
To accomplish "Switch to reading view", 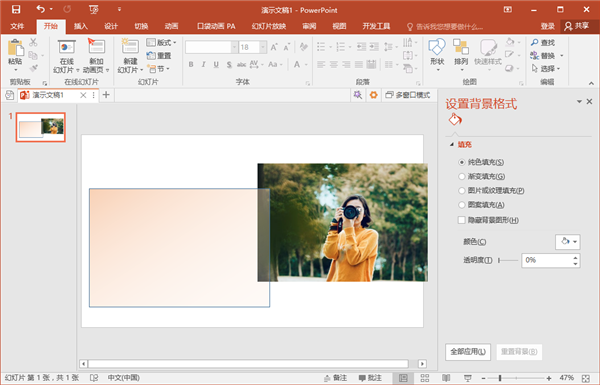I will pyautogui.click(x=446, y=378).
